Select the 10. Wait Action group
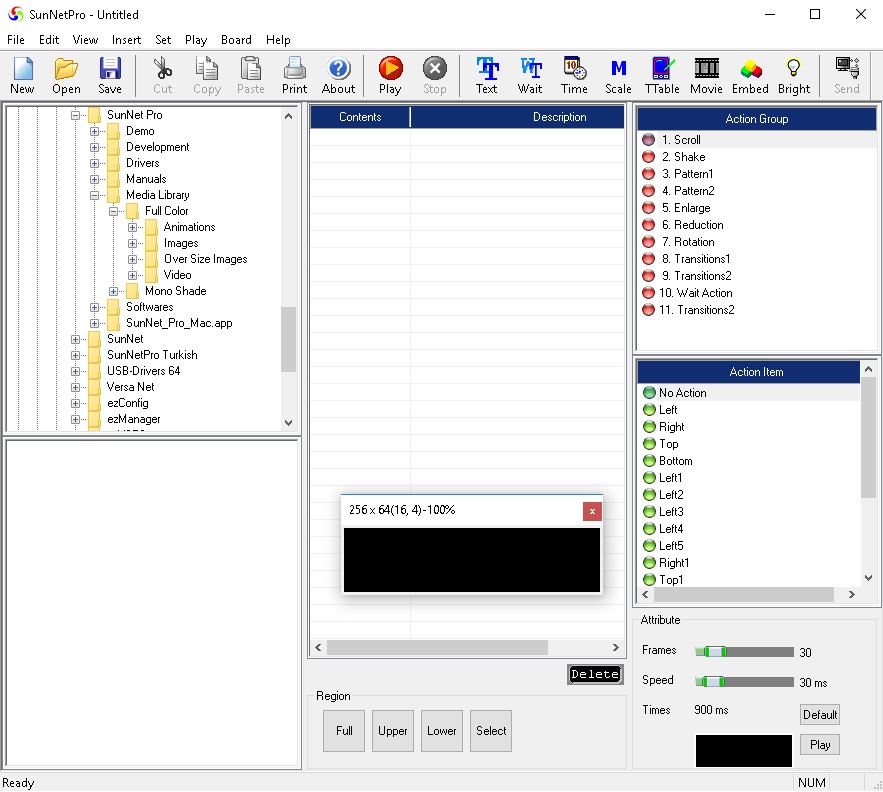Image resolution: width=883 pixels, height=792 pixels. (x=756, y=293)
